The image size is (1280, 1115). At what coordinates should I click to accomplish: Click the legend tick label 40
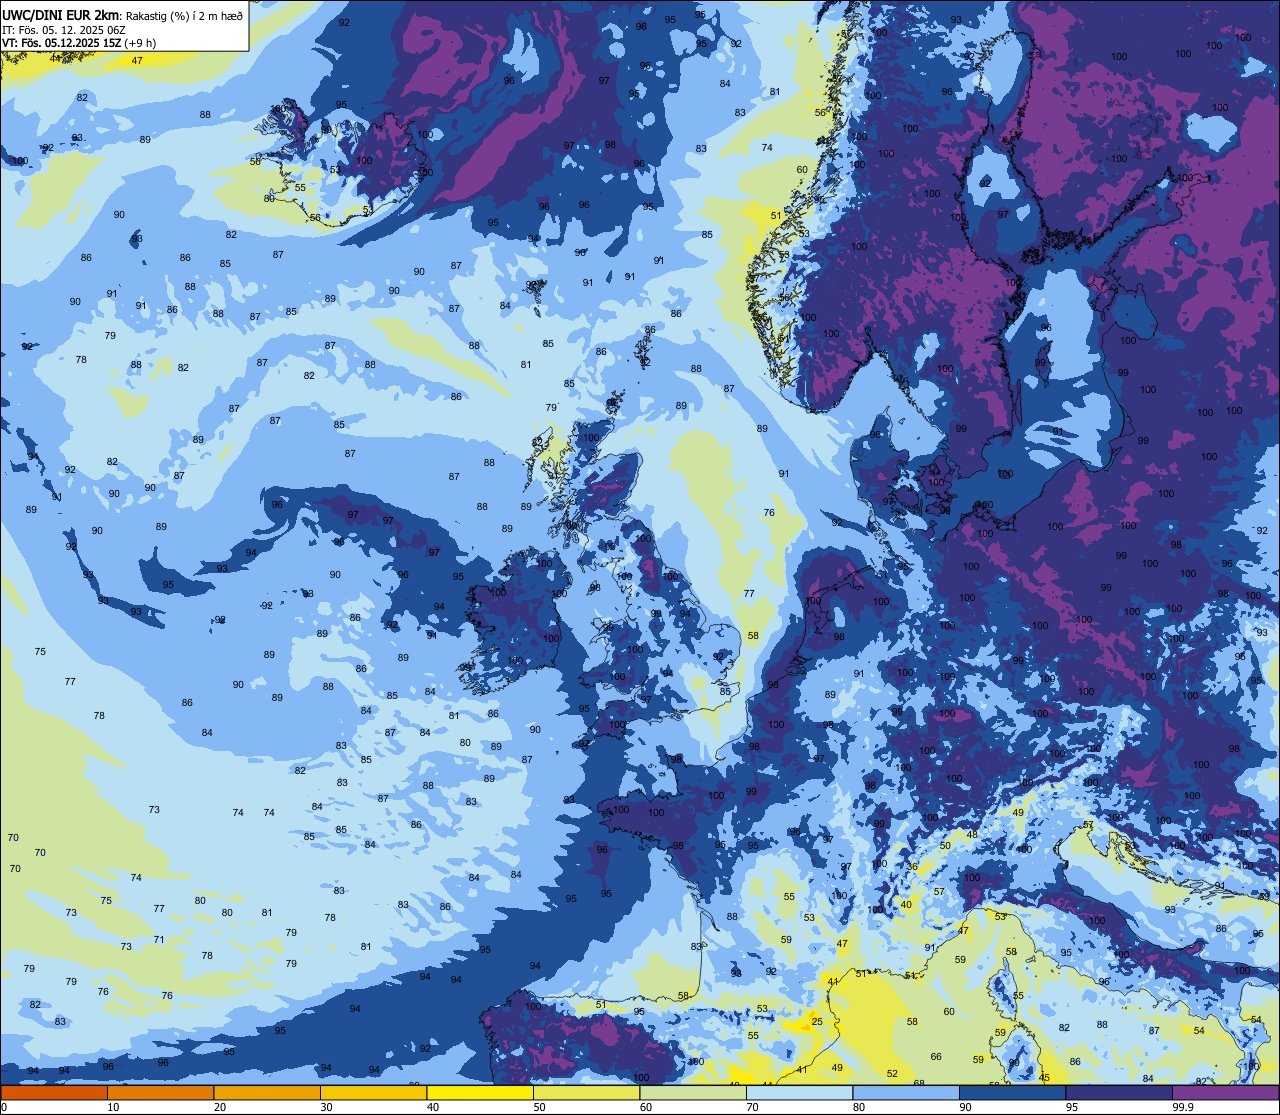(x=433, y=1107)
